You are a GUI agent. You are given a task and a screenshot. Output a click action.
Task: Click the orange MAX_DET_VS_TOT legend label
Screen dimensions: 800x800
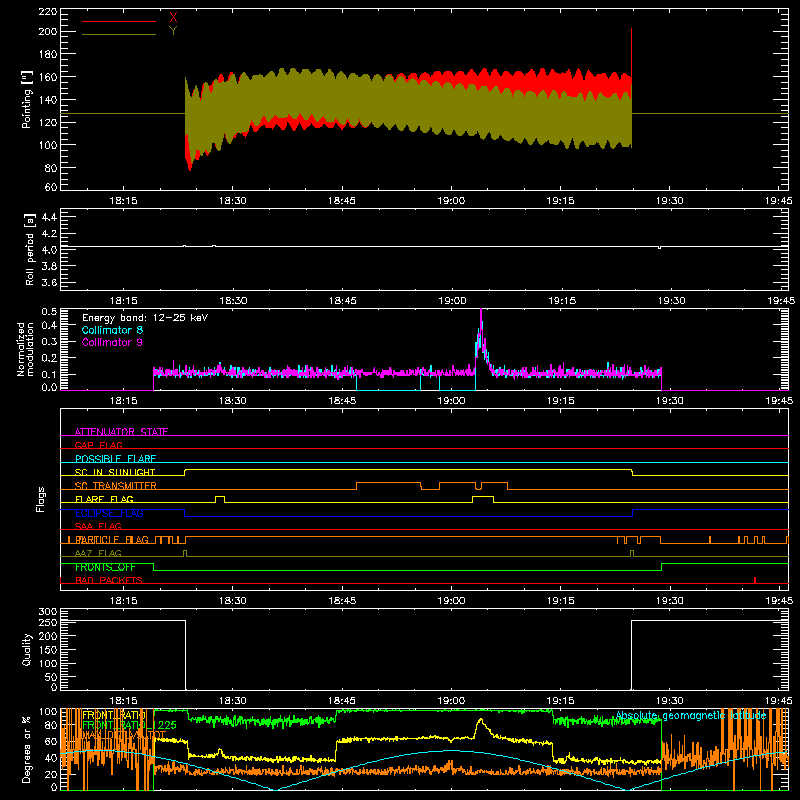(x=124, y=735)
